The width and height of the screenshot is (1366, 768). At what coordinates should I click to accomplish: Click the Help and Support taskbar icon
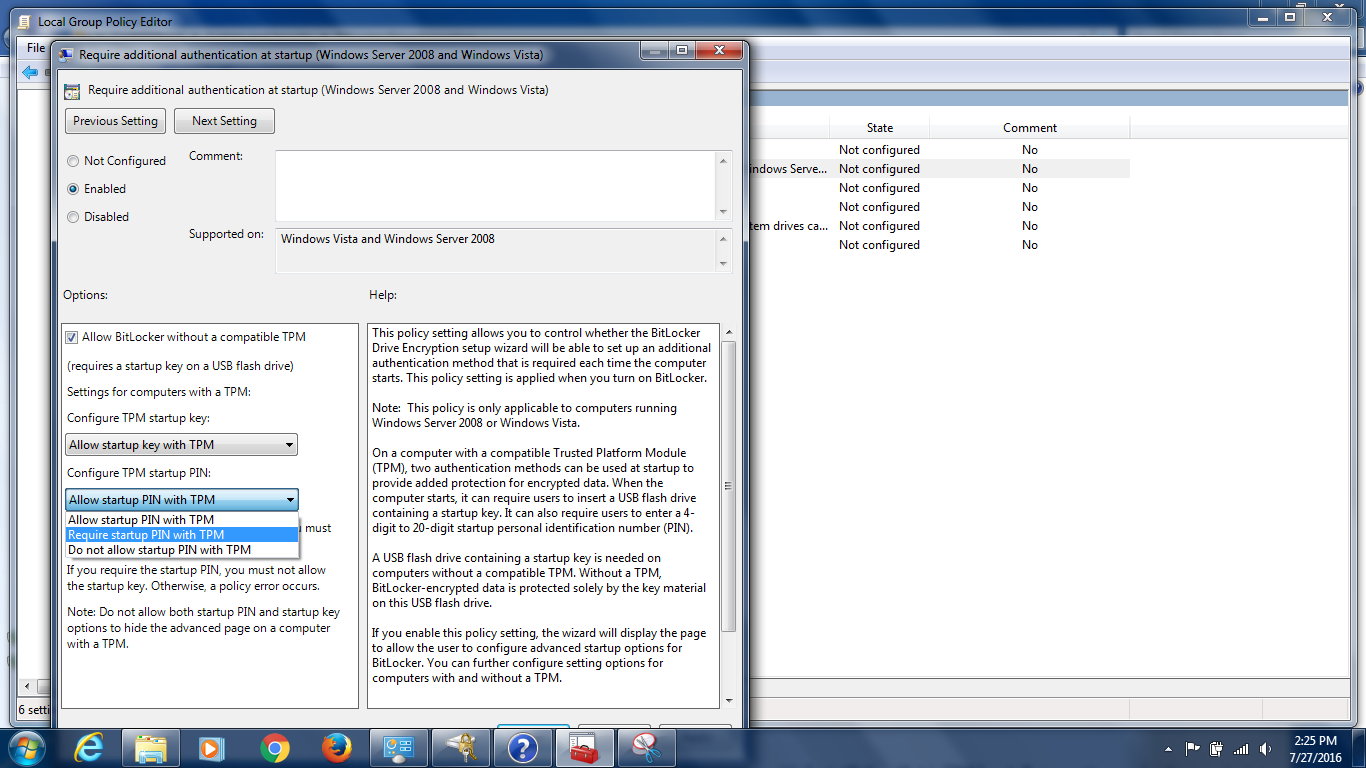click(523, 747)
